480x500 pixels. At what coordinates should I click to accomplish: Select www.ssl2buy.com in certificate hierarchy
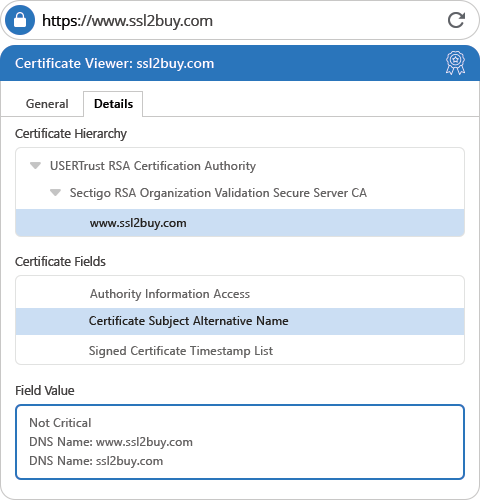(x=240, y=223)
